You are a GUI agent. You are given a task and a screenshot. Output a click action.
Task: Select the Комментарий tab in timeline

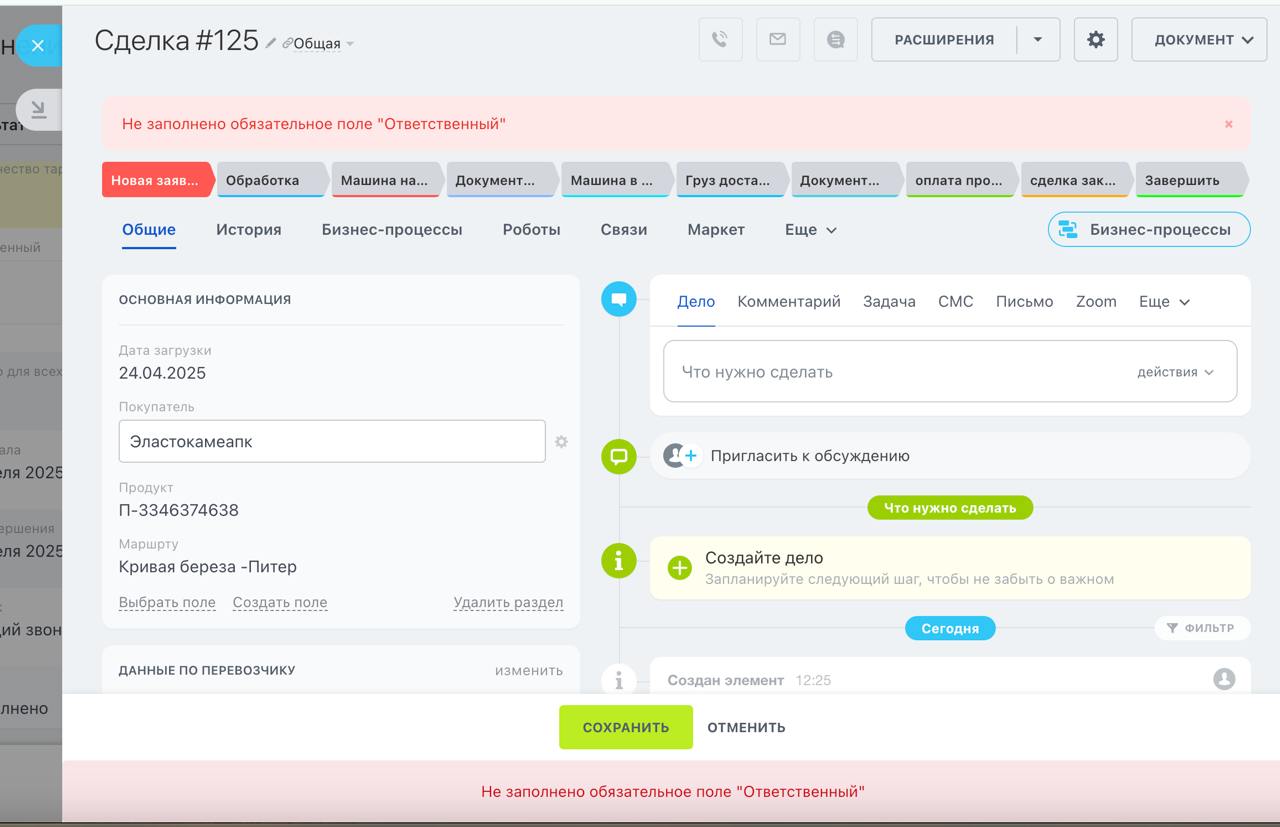pos(789,302)
